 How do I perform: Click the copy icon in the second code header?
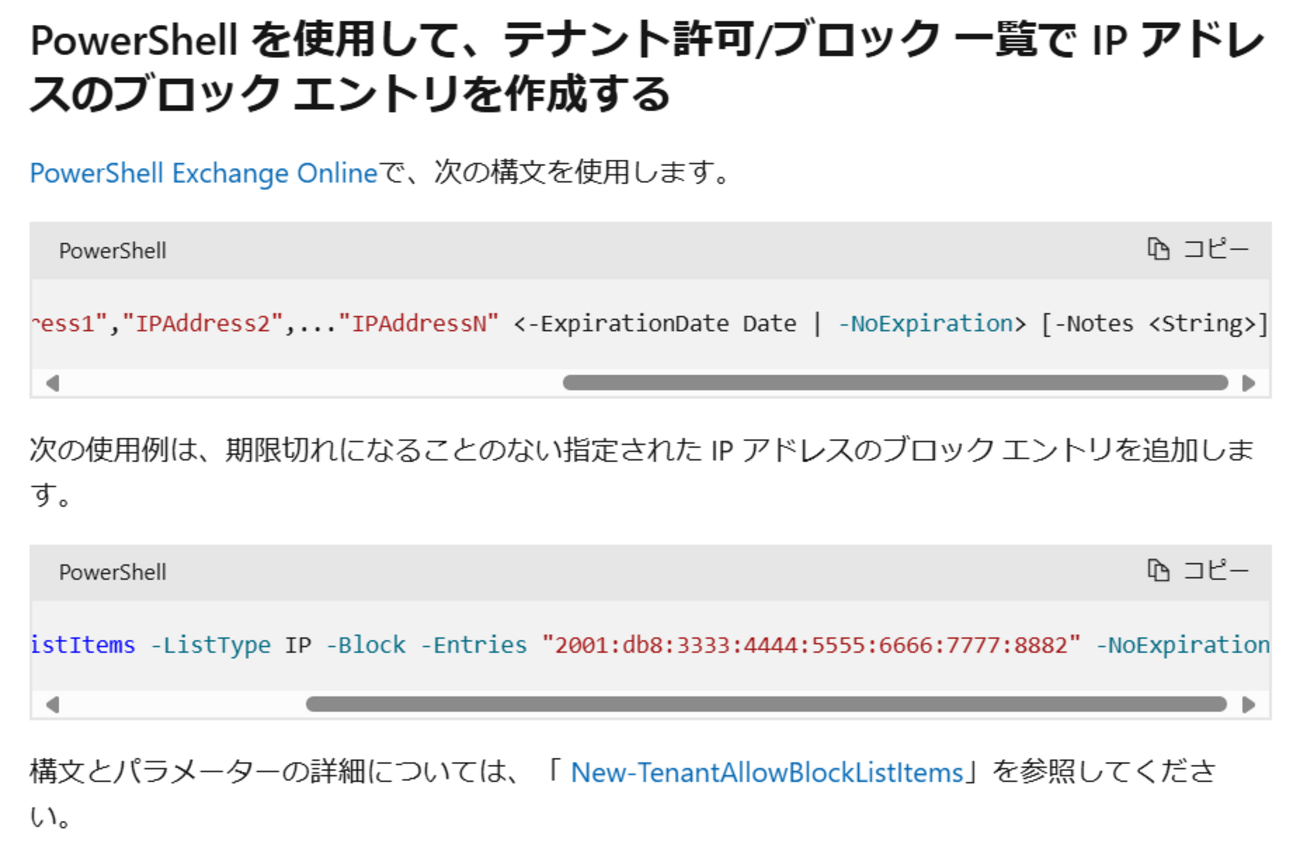[1158, 571]
